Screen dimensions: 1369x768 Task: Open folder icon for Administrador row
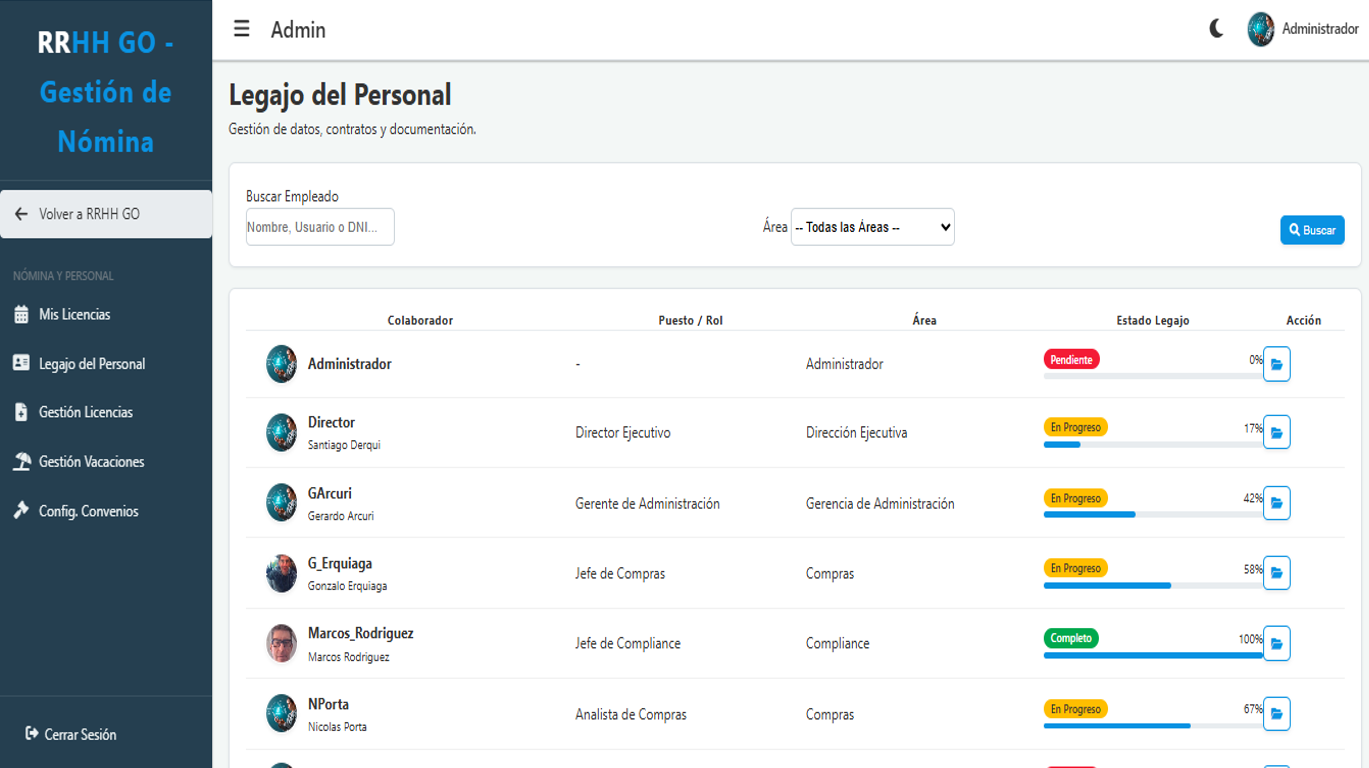click(1276, 364)
